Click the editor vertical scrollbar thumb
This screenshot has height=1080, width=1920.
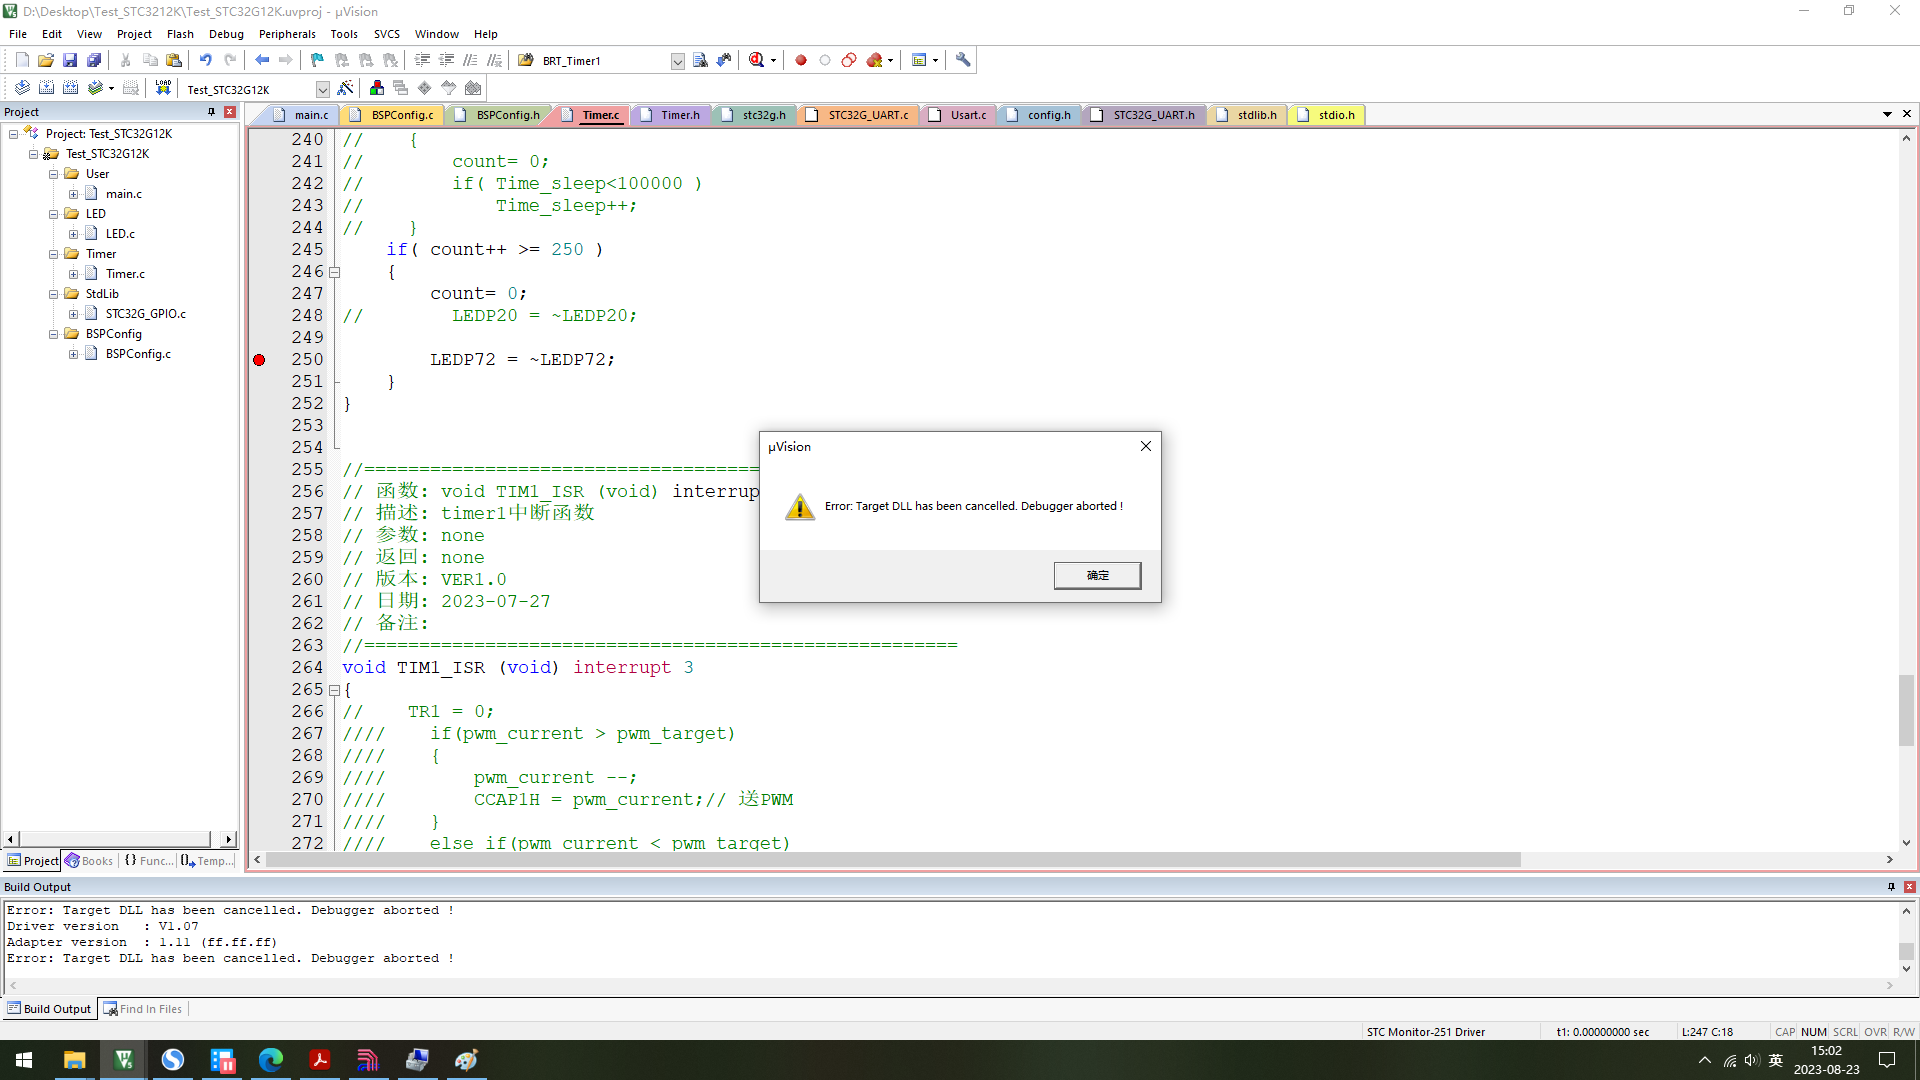[1907, 710]
